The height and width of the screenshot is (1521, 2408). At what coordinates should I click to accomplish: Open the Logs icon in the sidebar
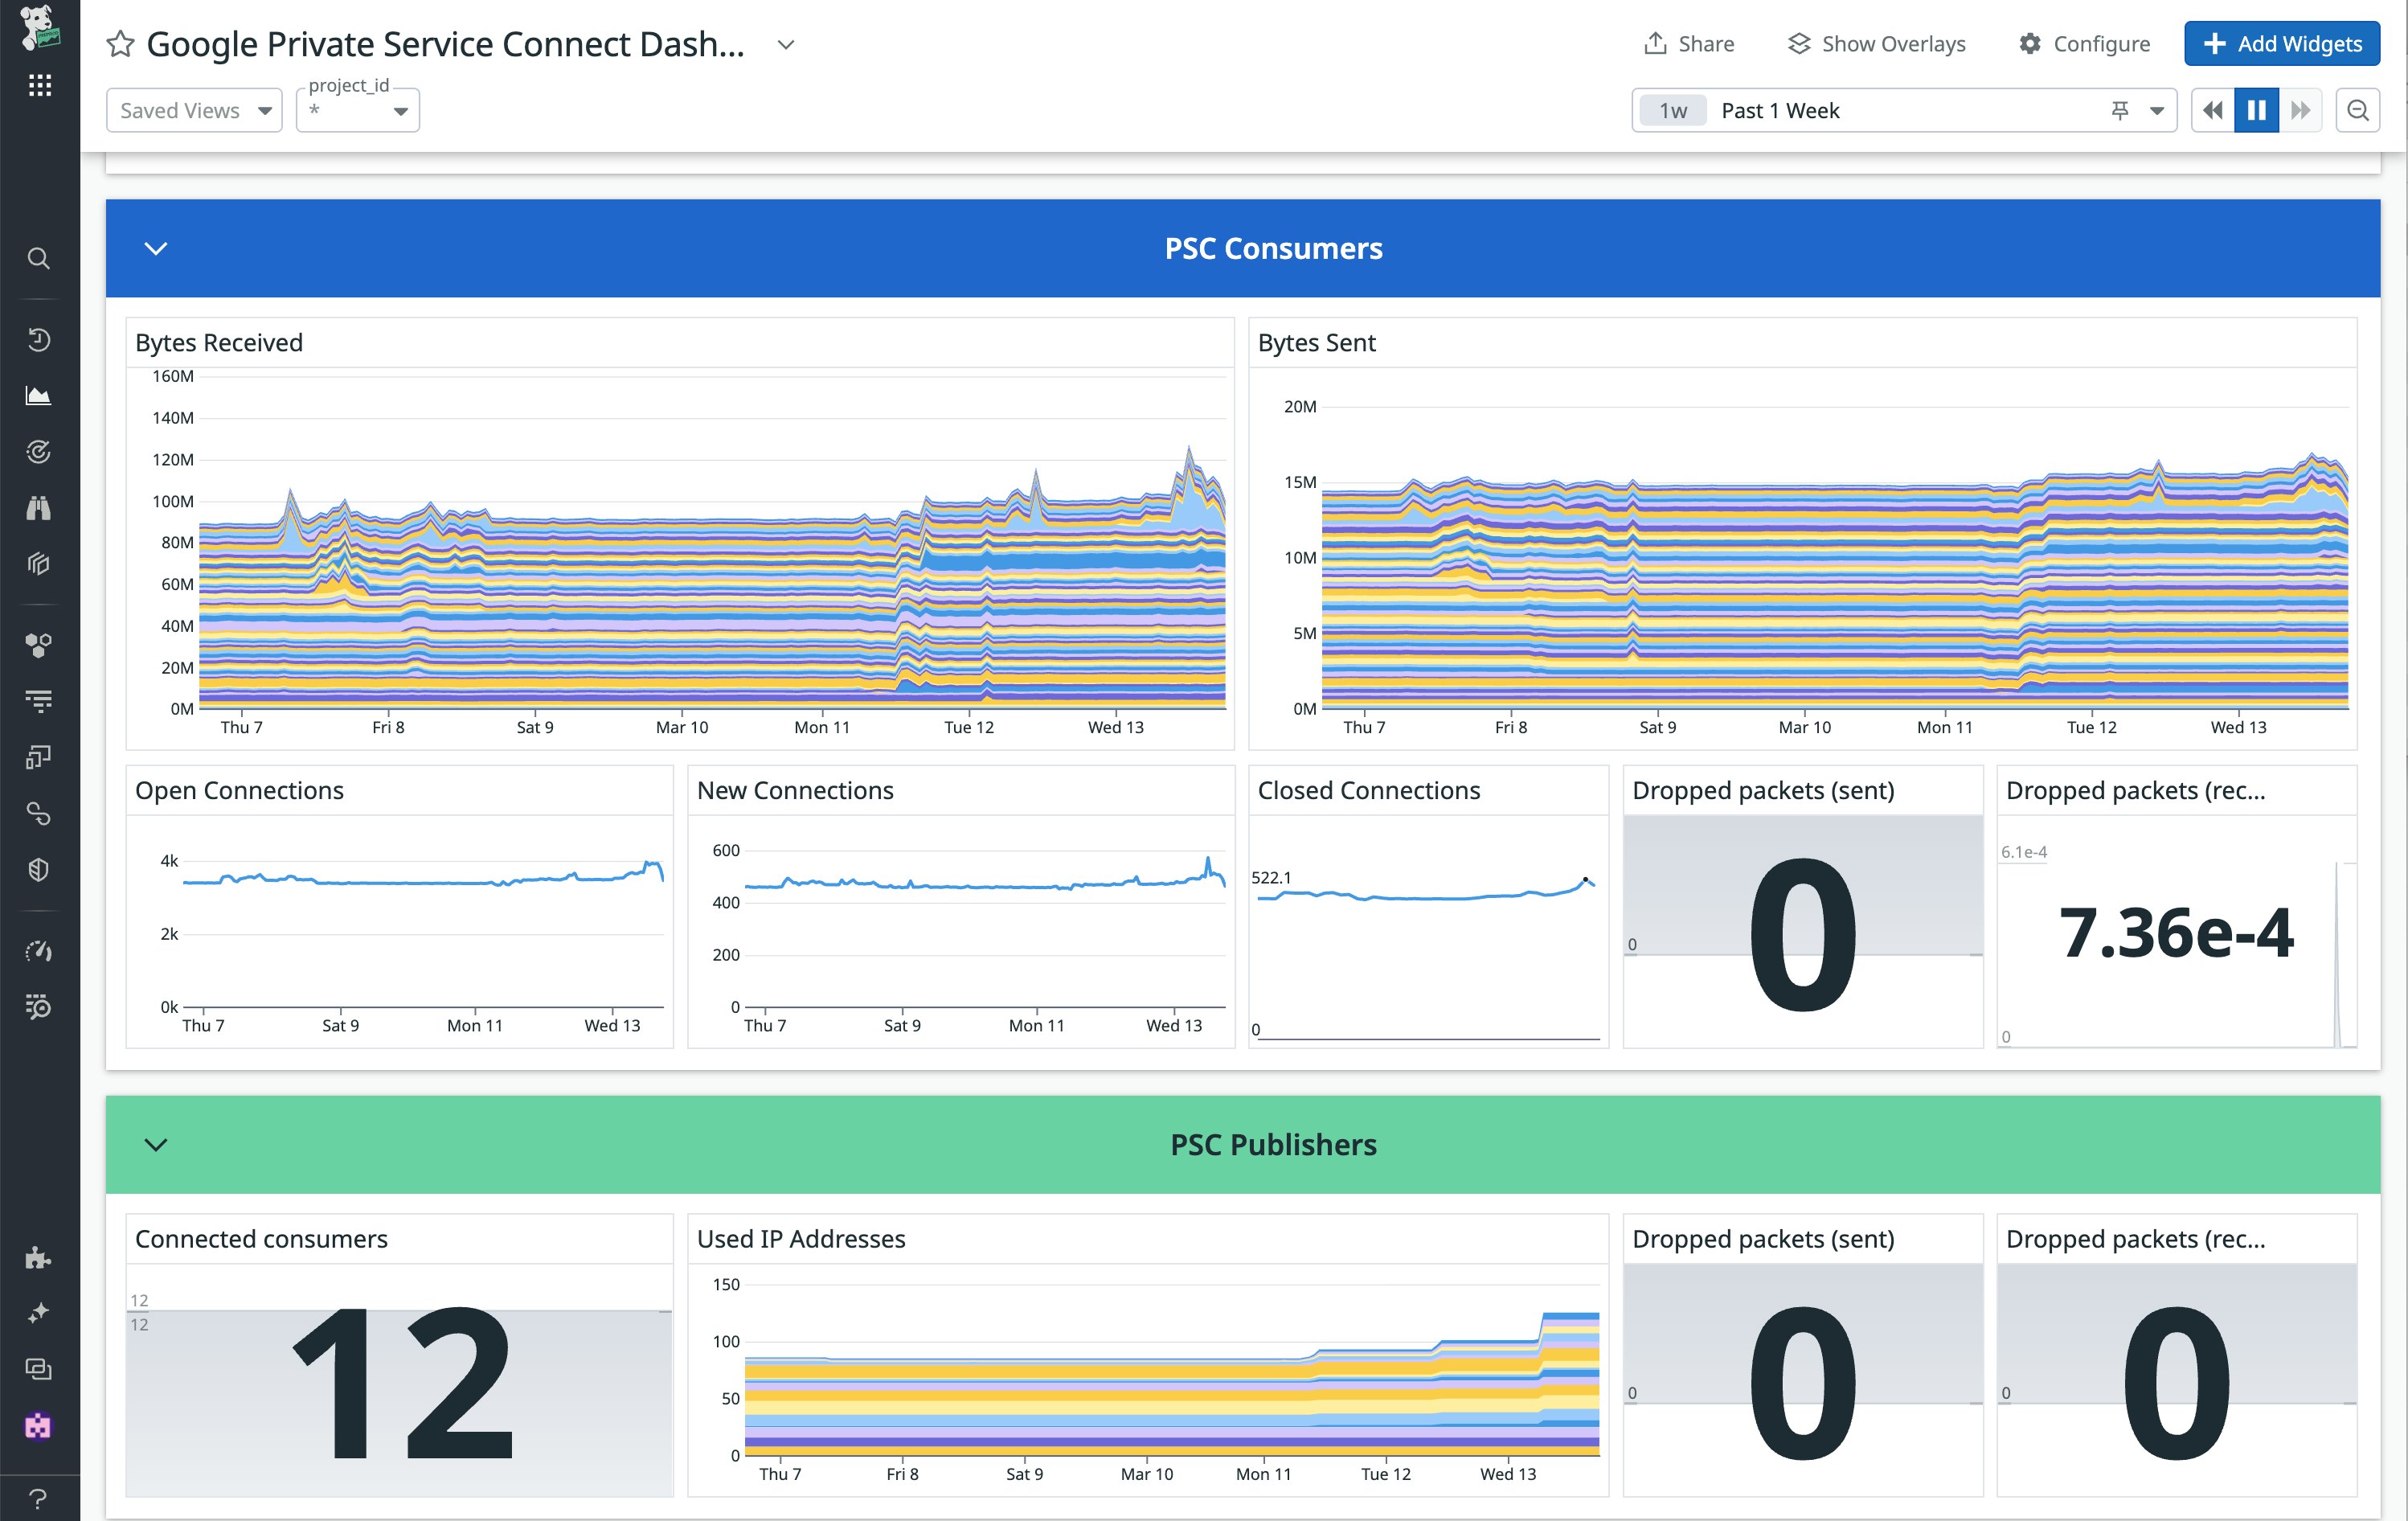pyautogui.click(x=39, y=701)
